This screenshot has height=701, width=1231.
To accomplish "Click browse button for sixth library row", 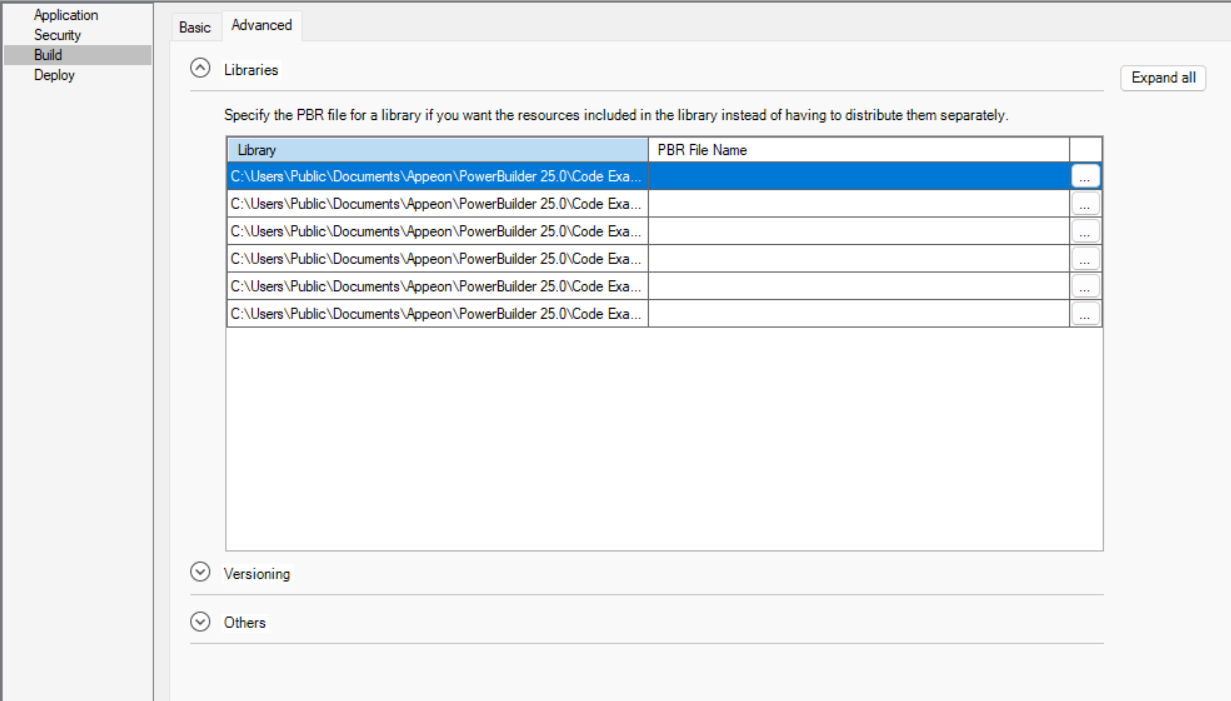I will click(1085, 314).
